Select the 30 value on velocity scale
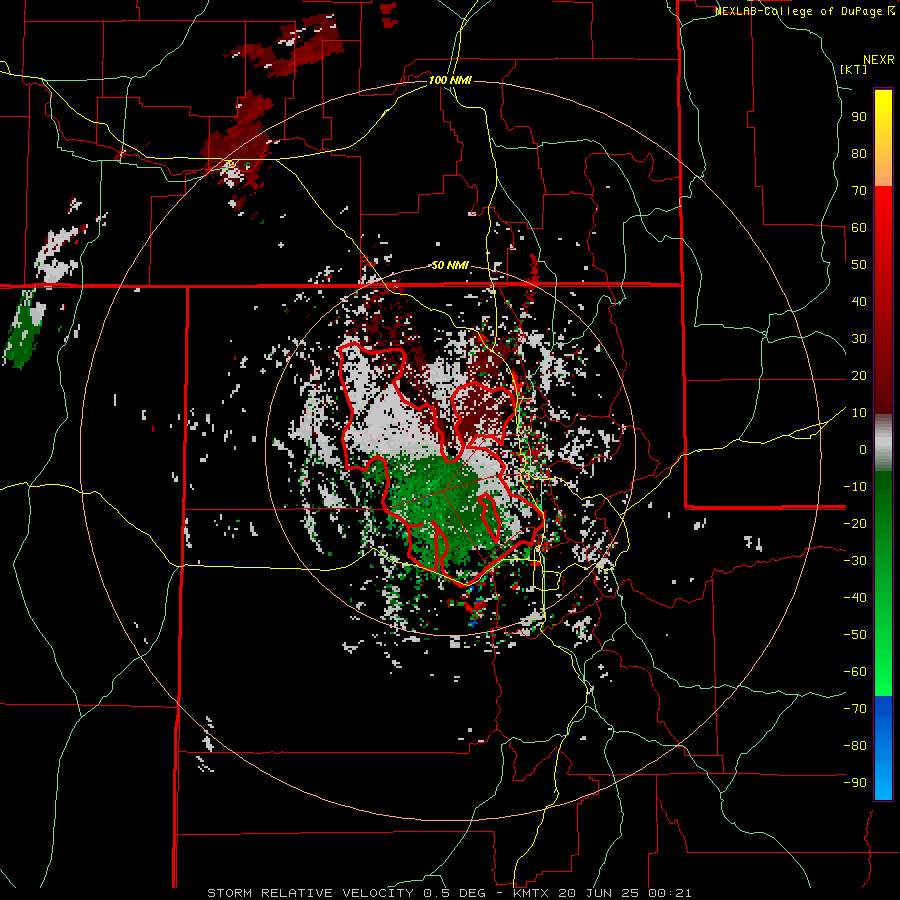900x900 pixels. pos(859,339)
